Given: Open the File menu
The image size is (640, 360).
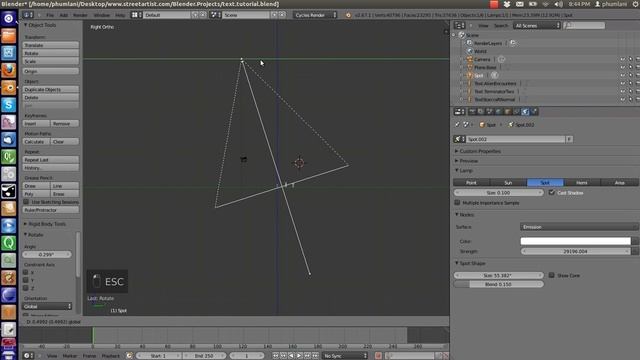Looking at the screenshot, I should pos(50,15).
